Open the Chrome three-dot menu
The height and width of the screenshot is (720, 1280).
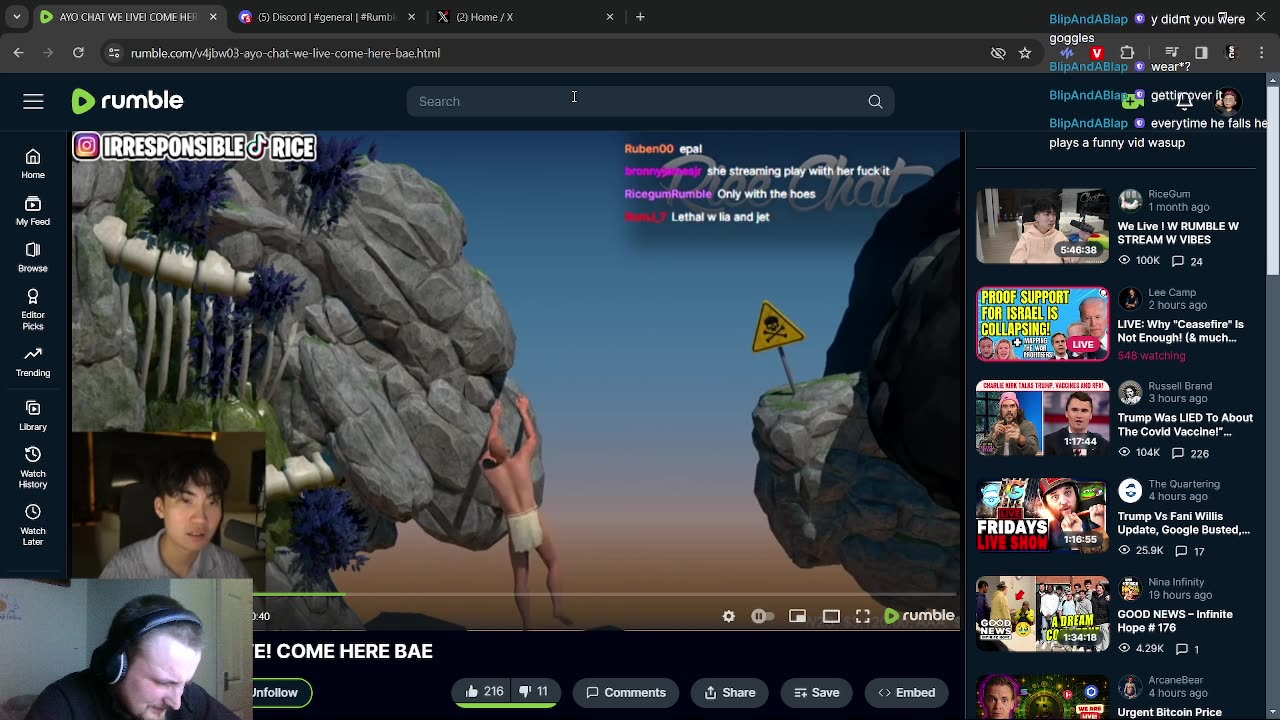[x=1261, y=53]
